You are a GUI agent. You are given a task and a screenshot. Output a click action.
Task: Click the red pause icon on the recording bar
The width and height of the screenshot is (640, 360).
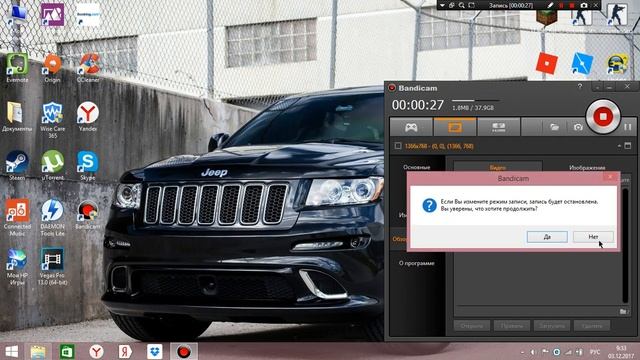point(561,5)
